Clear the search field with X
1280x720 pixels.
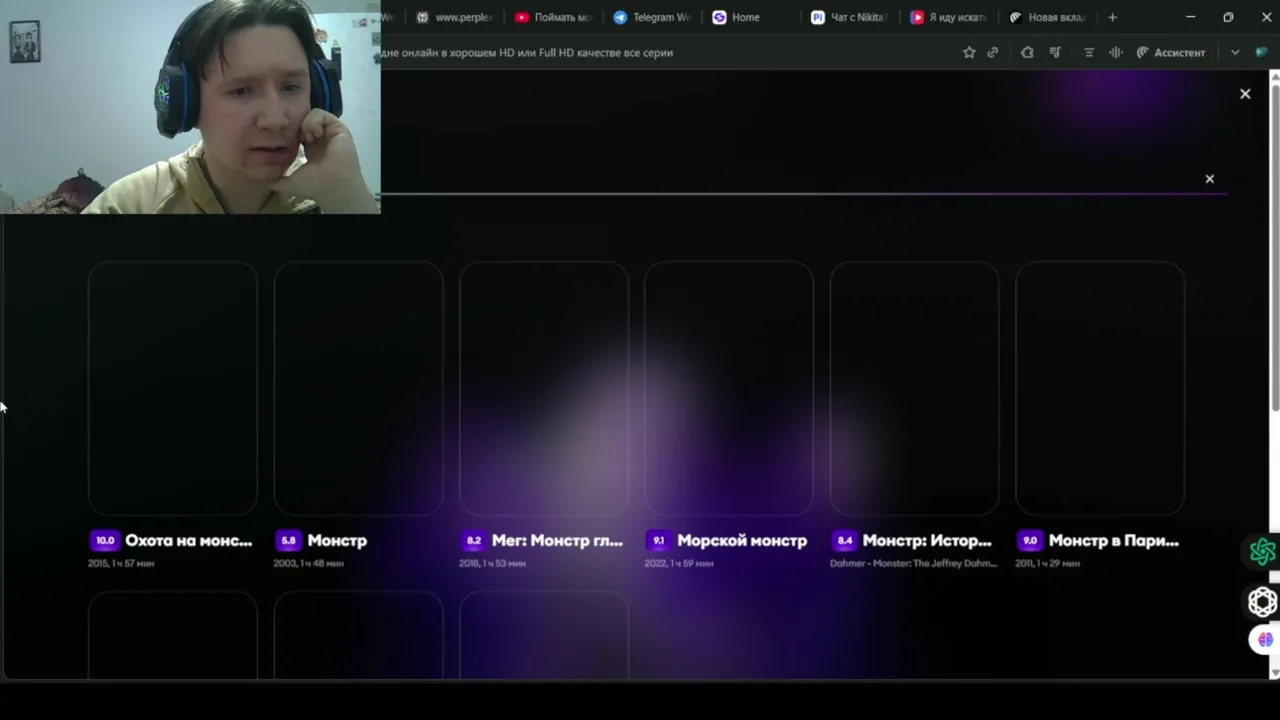(x=1210, y=179)
